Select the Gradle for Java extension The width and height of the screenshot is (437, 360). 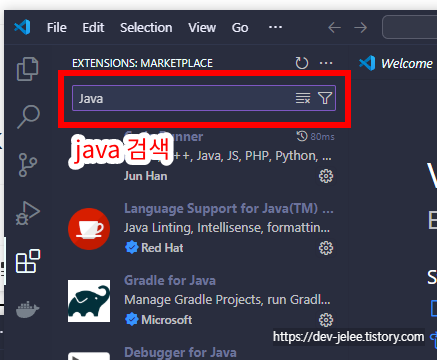pyautogui.click(x=201, y=301)
